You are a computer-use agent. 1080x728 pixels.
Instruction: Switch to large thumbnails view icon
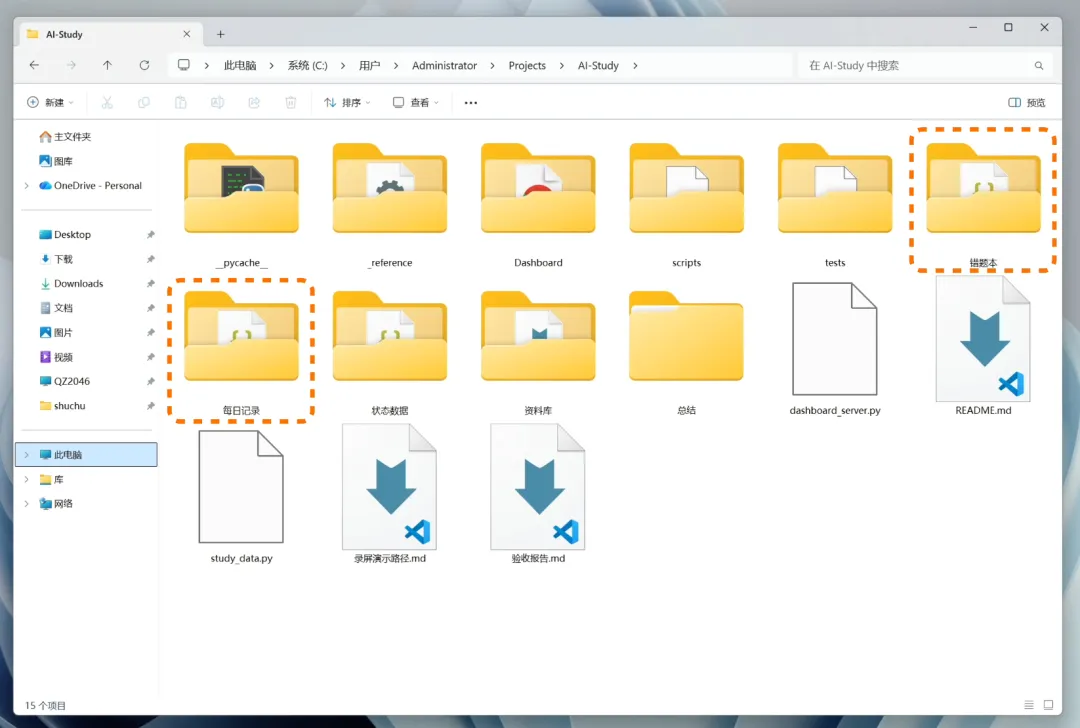point(1048,705)
